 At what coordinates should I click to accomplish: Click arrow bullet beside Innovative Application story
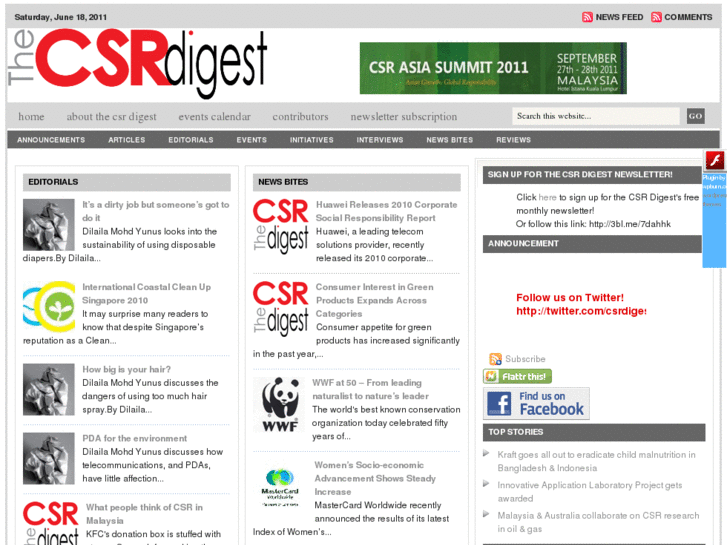[486, 484]
